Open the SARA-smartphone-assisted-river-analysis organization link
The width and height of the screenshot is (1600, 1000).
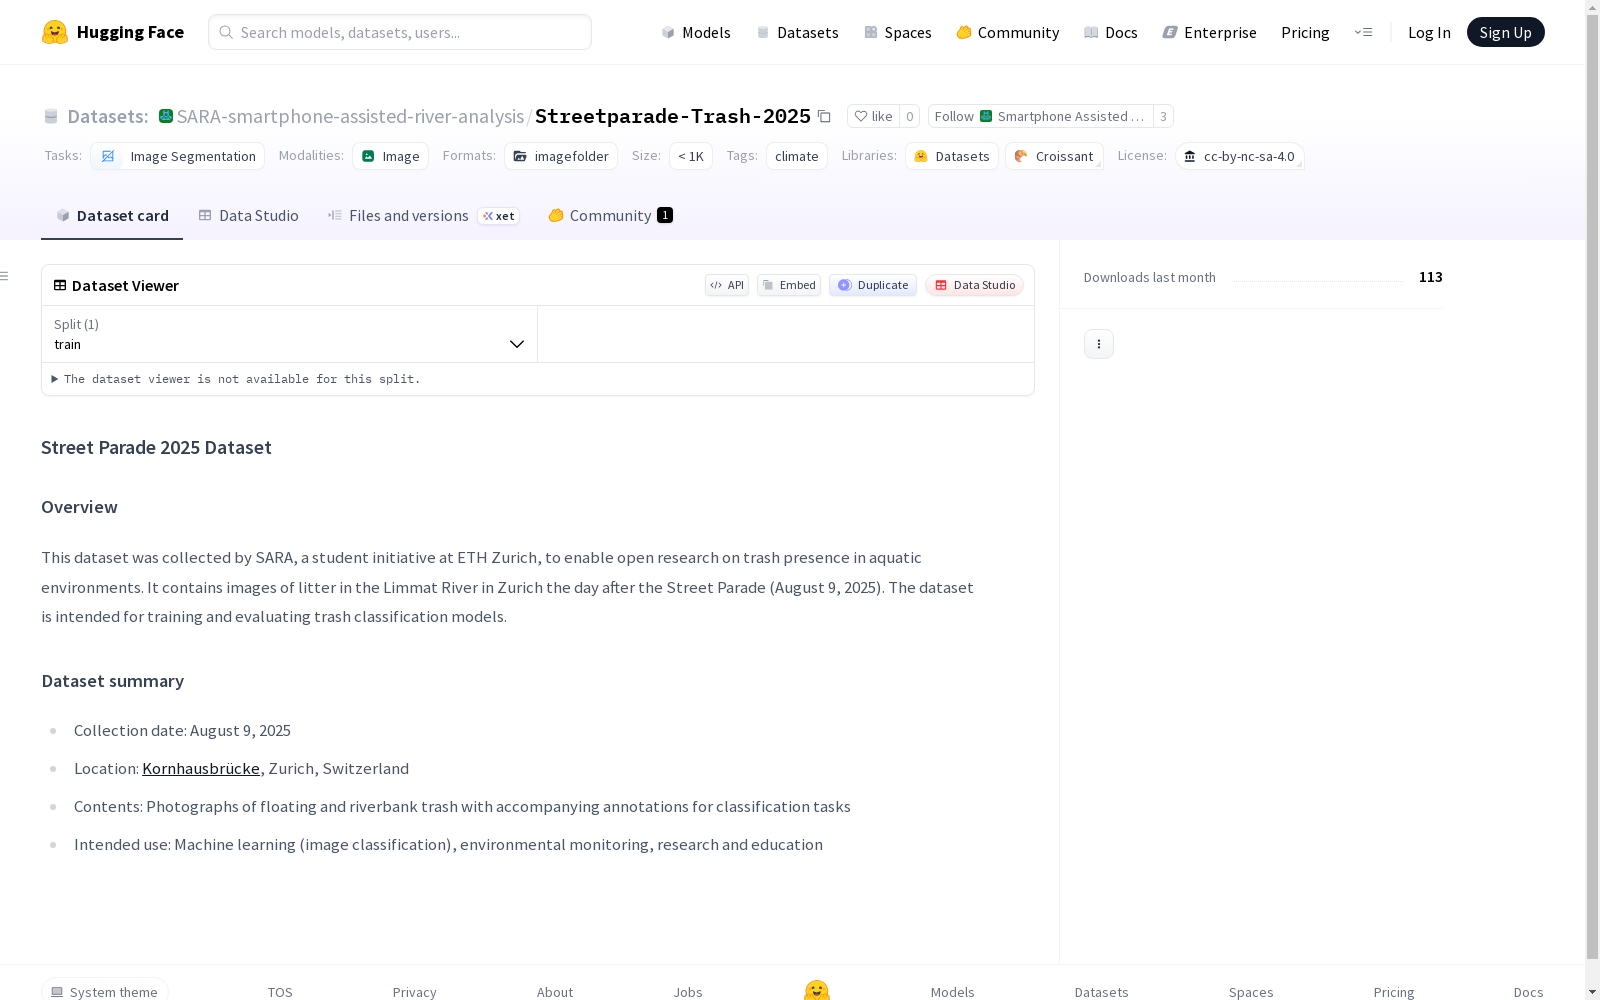point(350,116)
